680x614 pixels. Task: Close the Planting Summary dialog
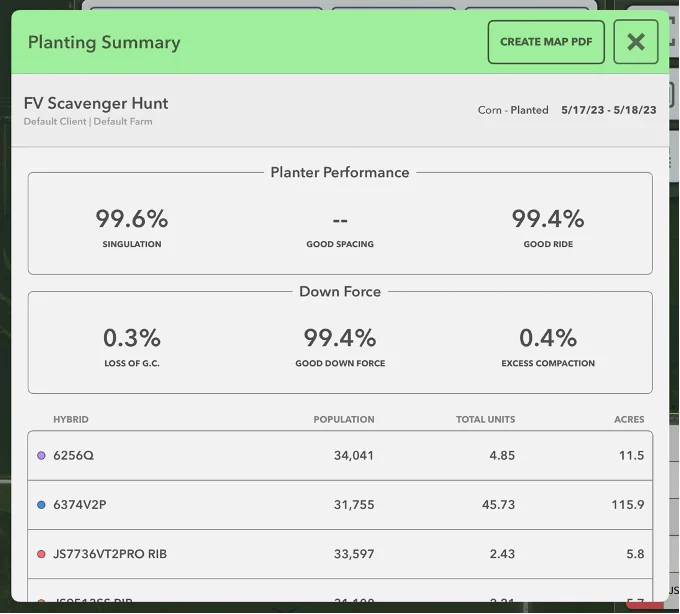pos(636,42)
